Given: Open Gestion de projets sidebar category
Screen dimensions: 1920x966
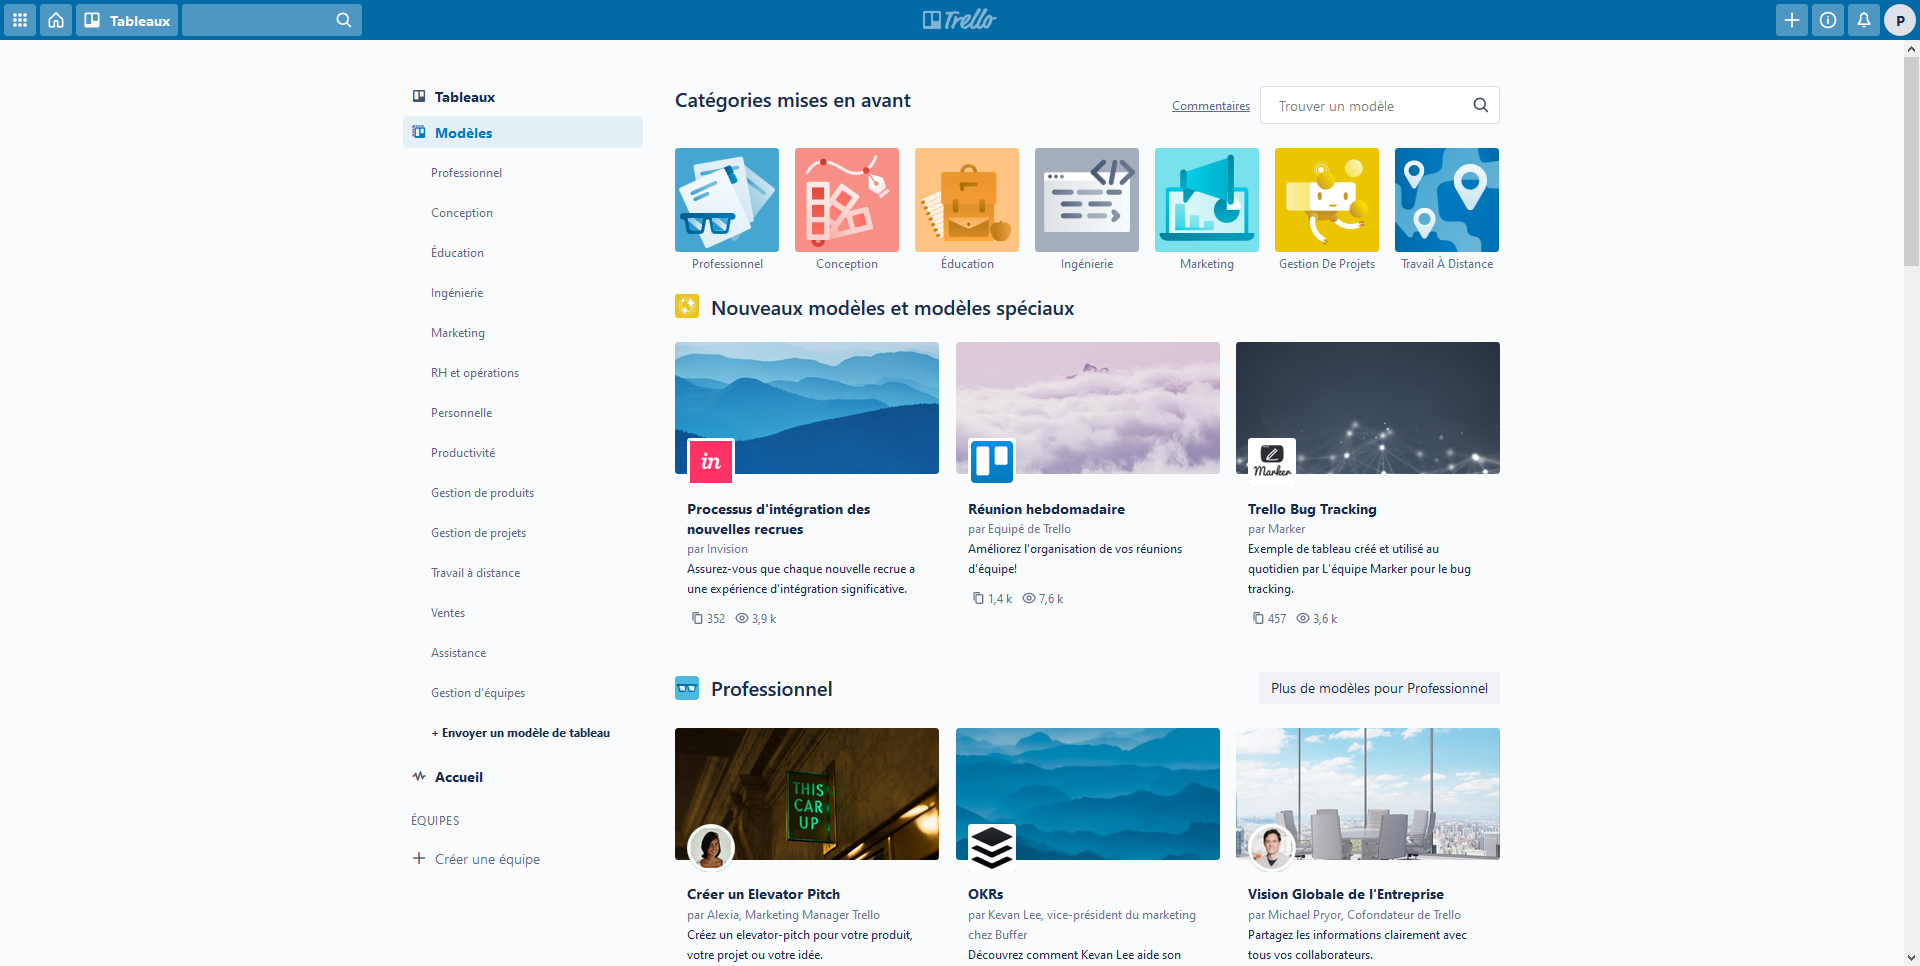Looking at the screenshot, I should (x=478, y=533).
